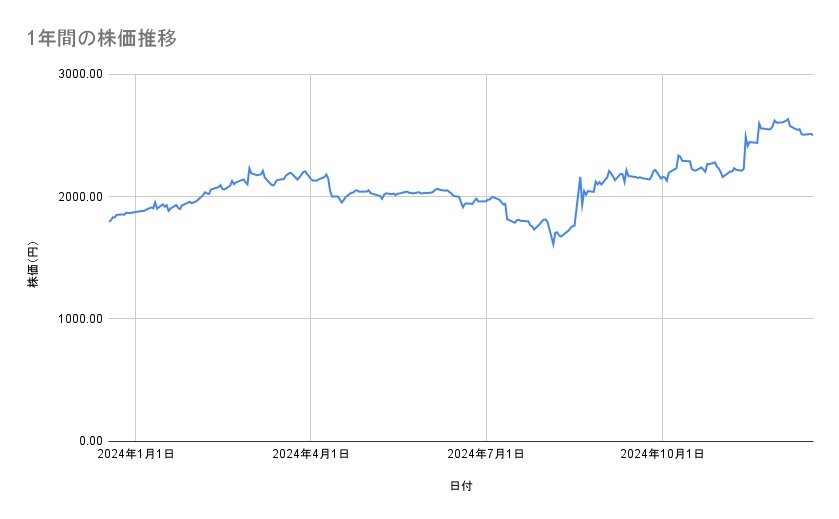Click the line where it crosses the 2024年4月1日 gridline

[311, 179]
